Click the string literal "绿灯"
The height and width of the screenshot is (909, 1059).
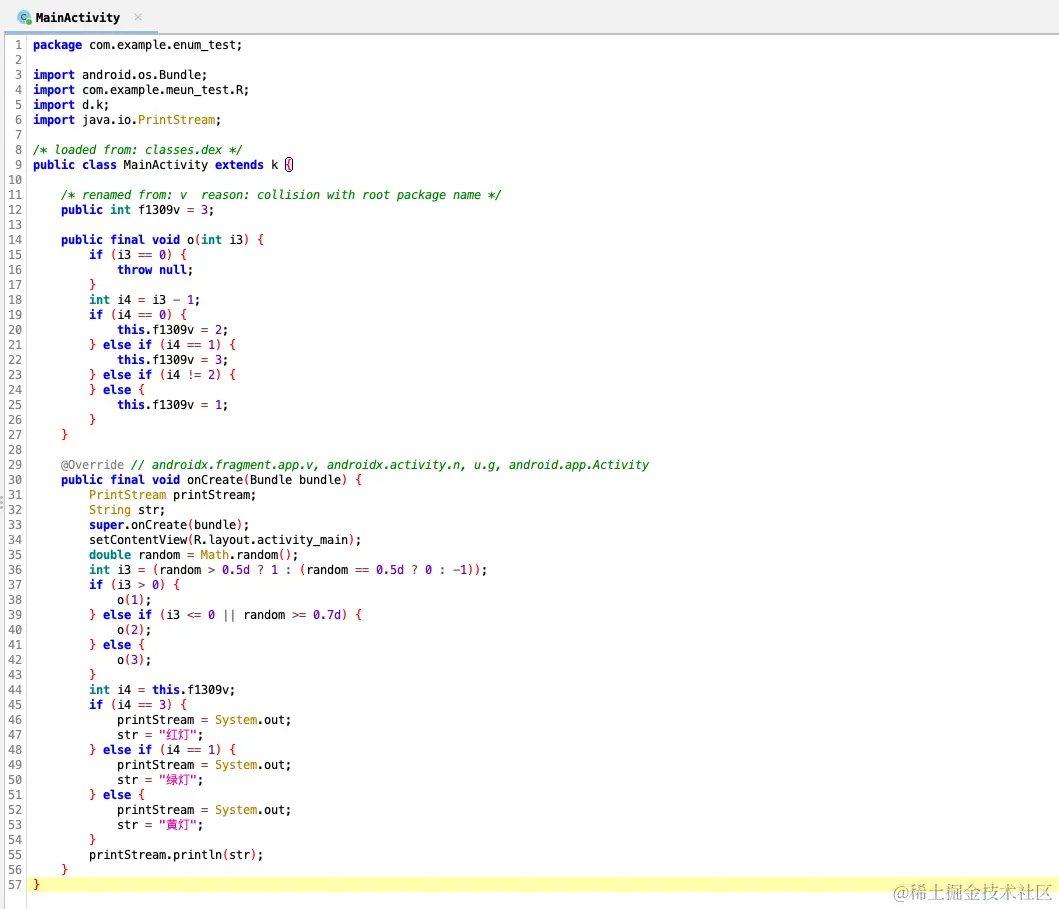point(178,779)
